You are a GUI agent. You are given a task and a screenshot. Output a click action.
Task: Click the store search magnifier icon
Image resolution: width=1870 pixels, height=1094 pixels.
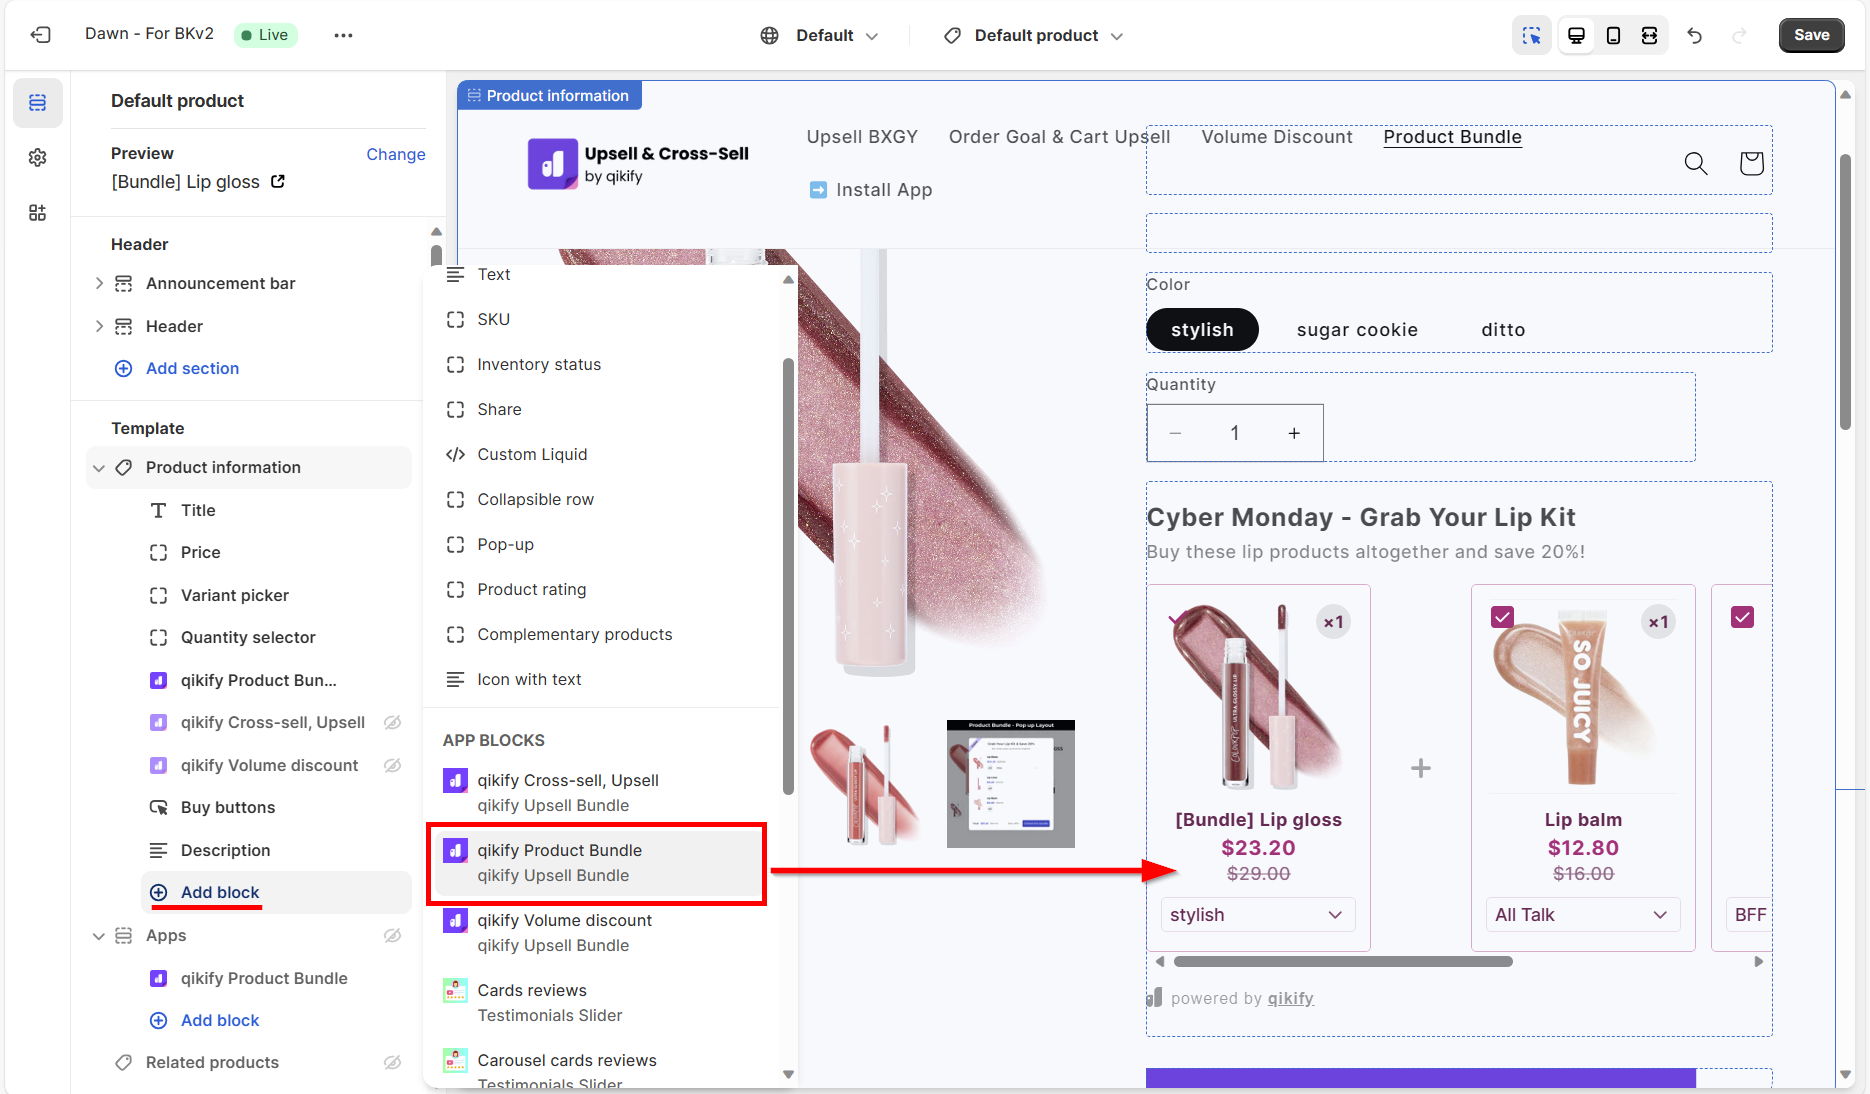point(1695,163)
